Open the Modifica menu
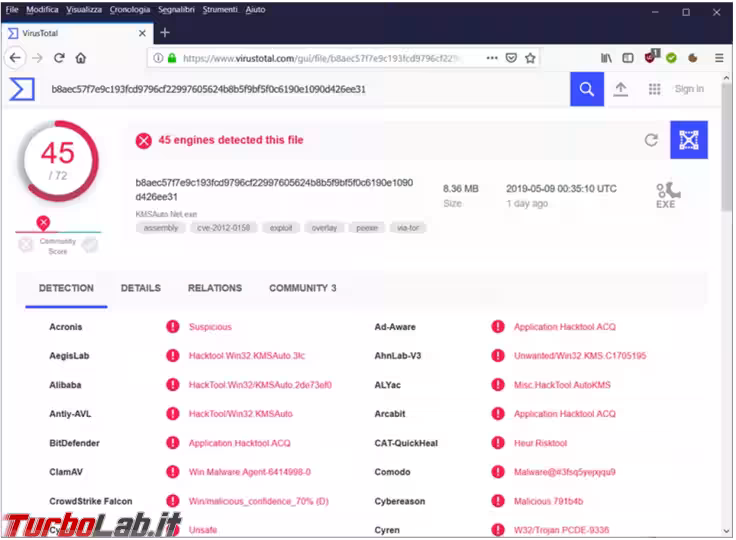Image resolution: width=736 pixels, height=540 pixels. [42, 9]
